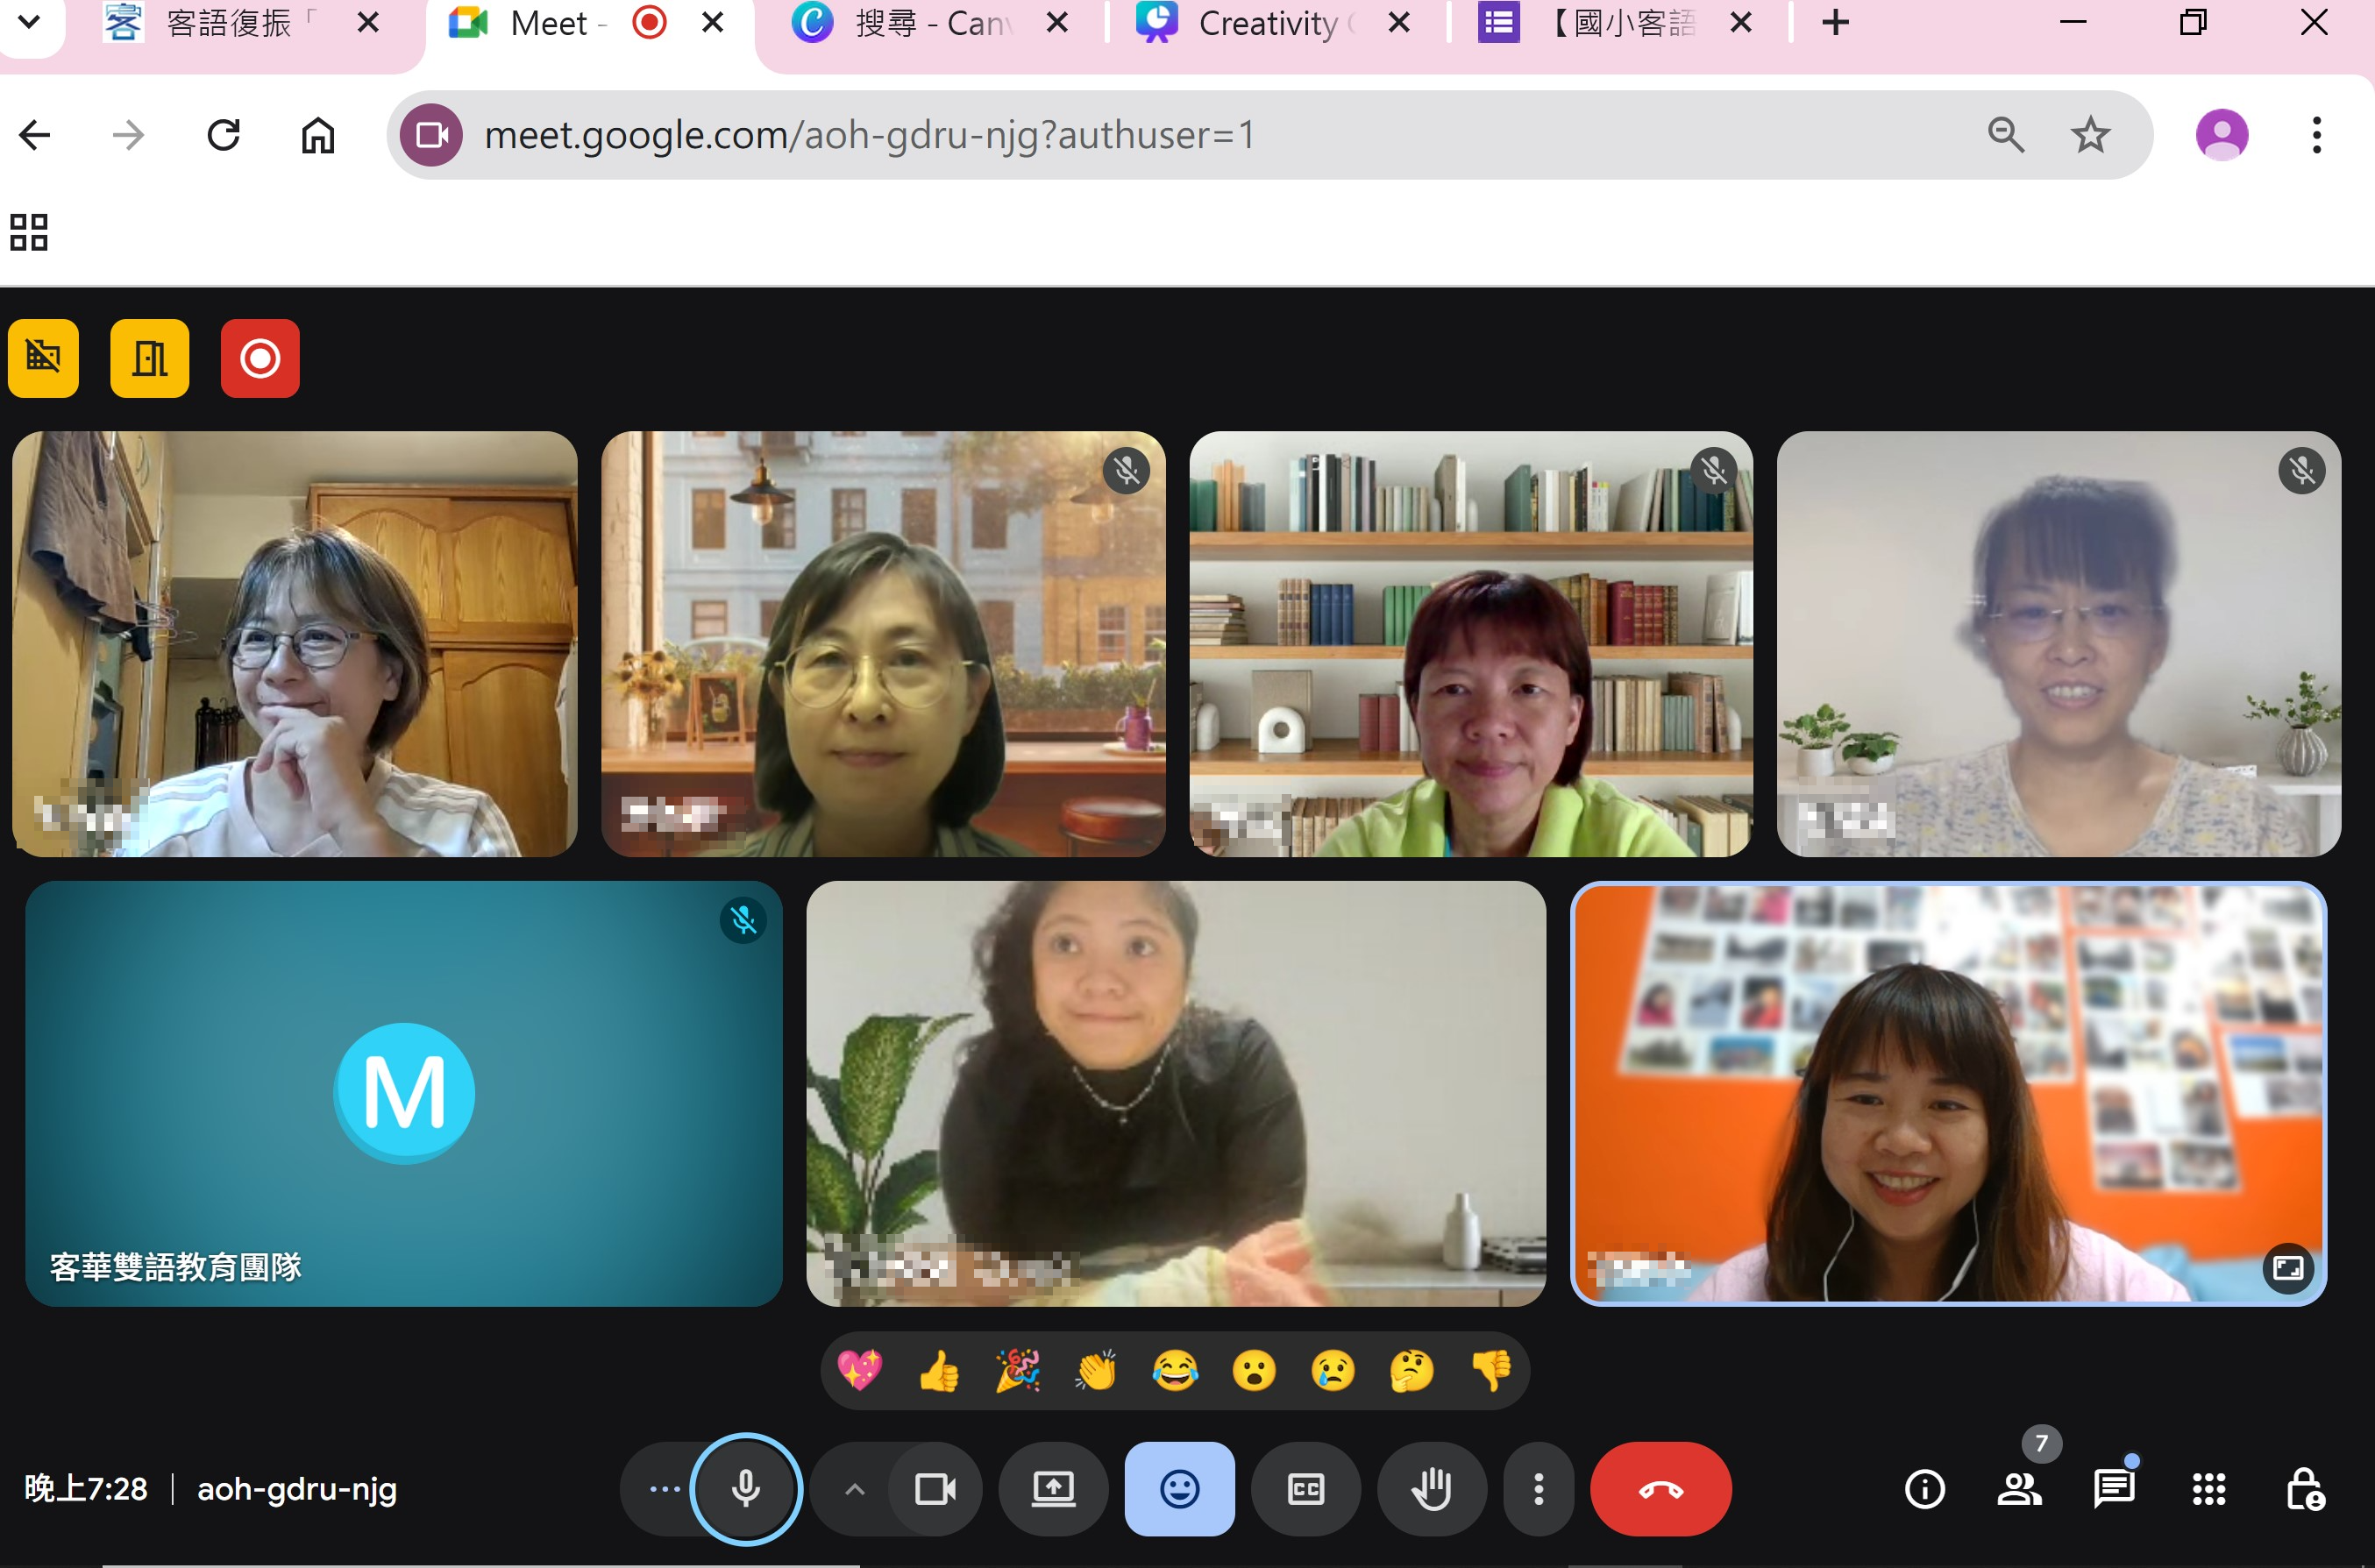Open the participants people panel
This screenshot has width=2375, height=1568.
2019,1489
